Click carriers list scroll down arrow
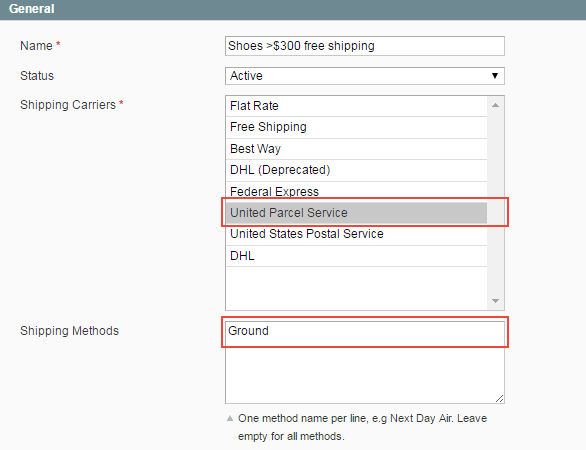The height and width of the screenshot is (450, 586). tap(496, 301)
